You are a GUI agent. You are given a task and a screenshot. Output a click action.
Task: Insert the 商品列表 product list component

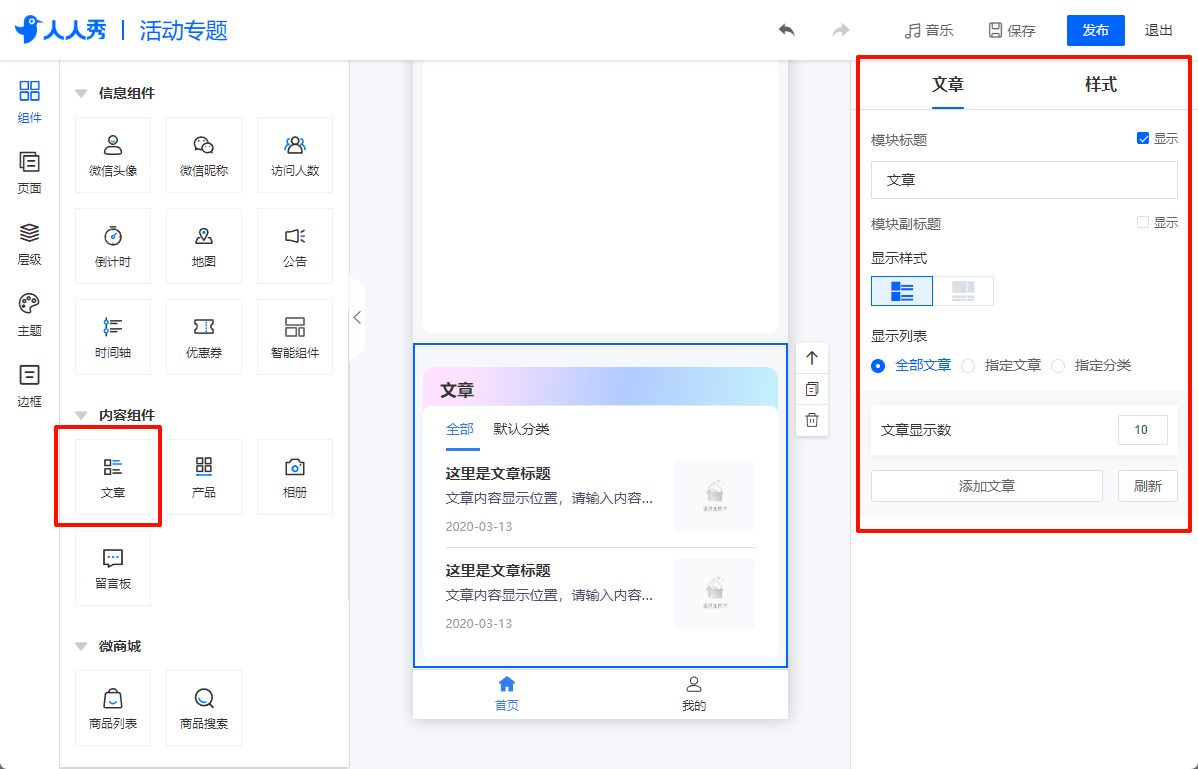click(x=113, y=708)
